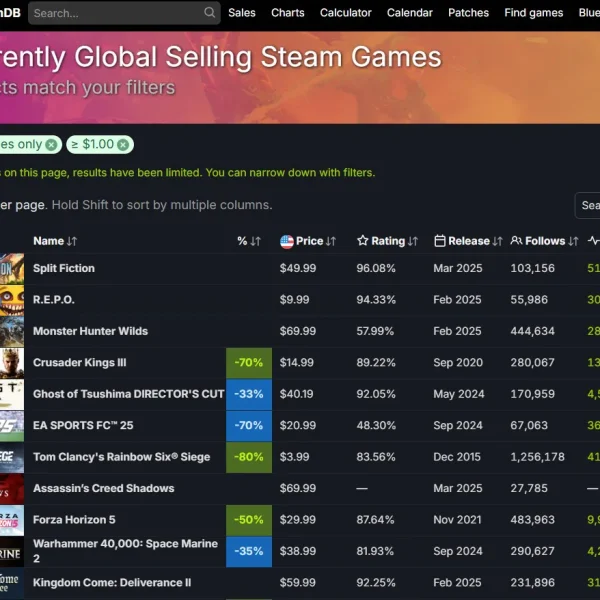This screenshot has width=600, height=600.
Task: Click EA SPORTS FC 25 thumbnail
Action: click(12, 426)
